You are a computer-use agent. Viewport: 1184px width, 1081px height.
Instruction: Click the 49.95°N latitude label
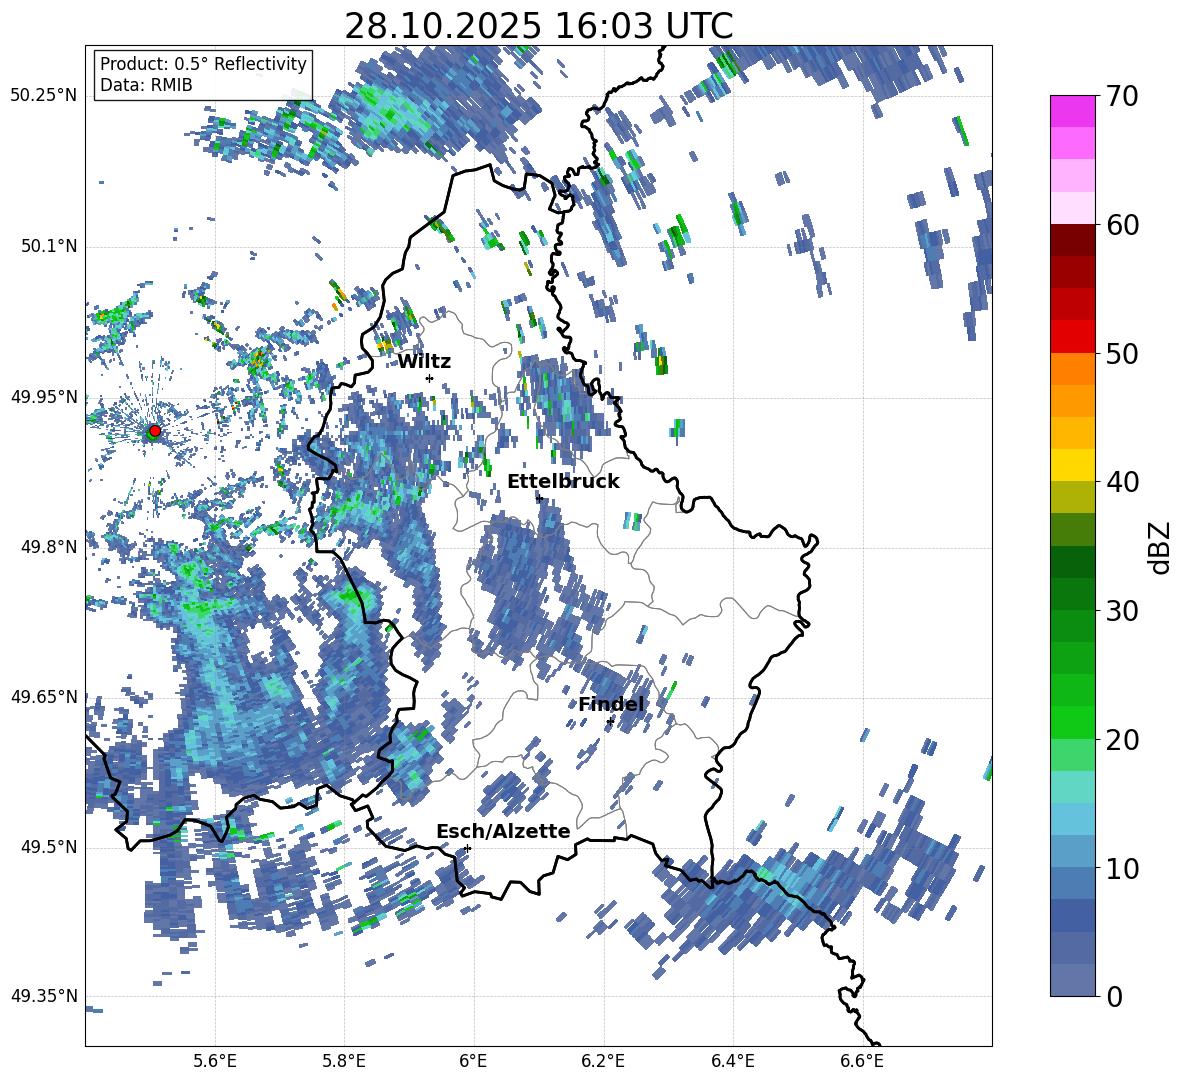click(44, 396)
